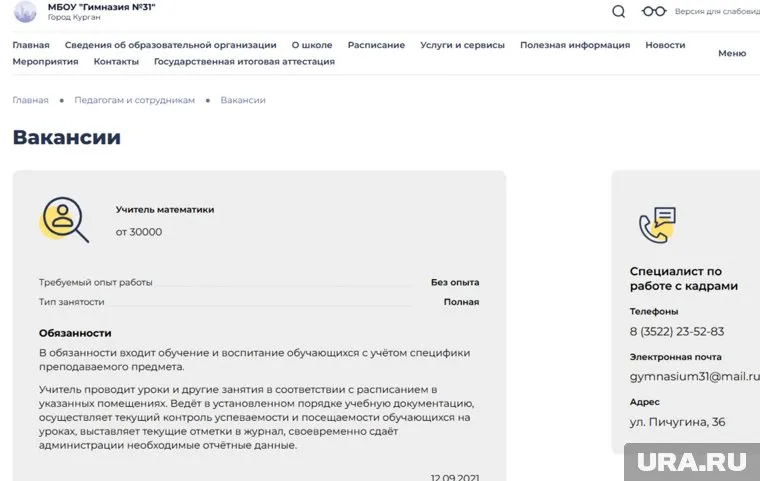Open the Контакты page

click(x=116, y=62)
